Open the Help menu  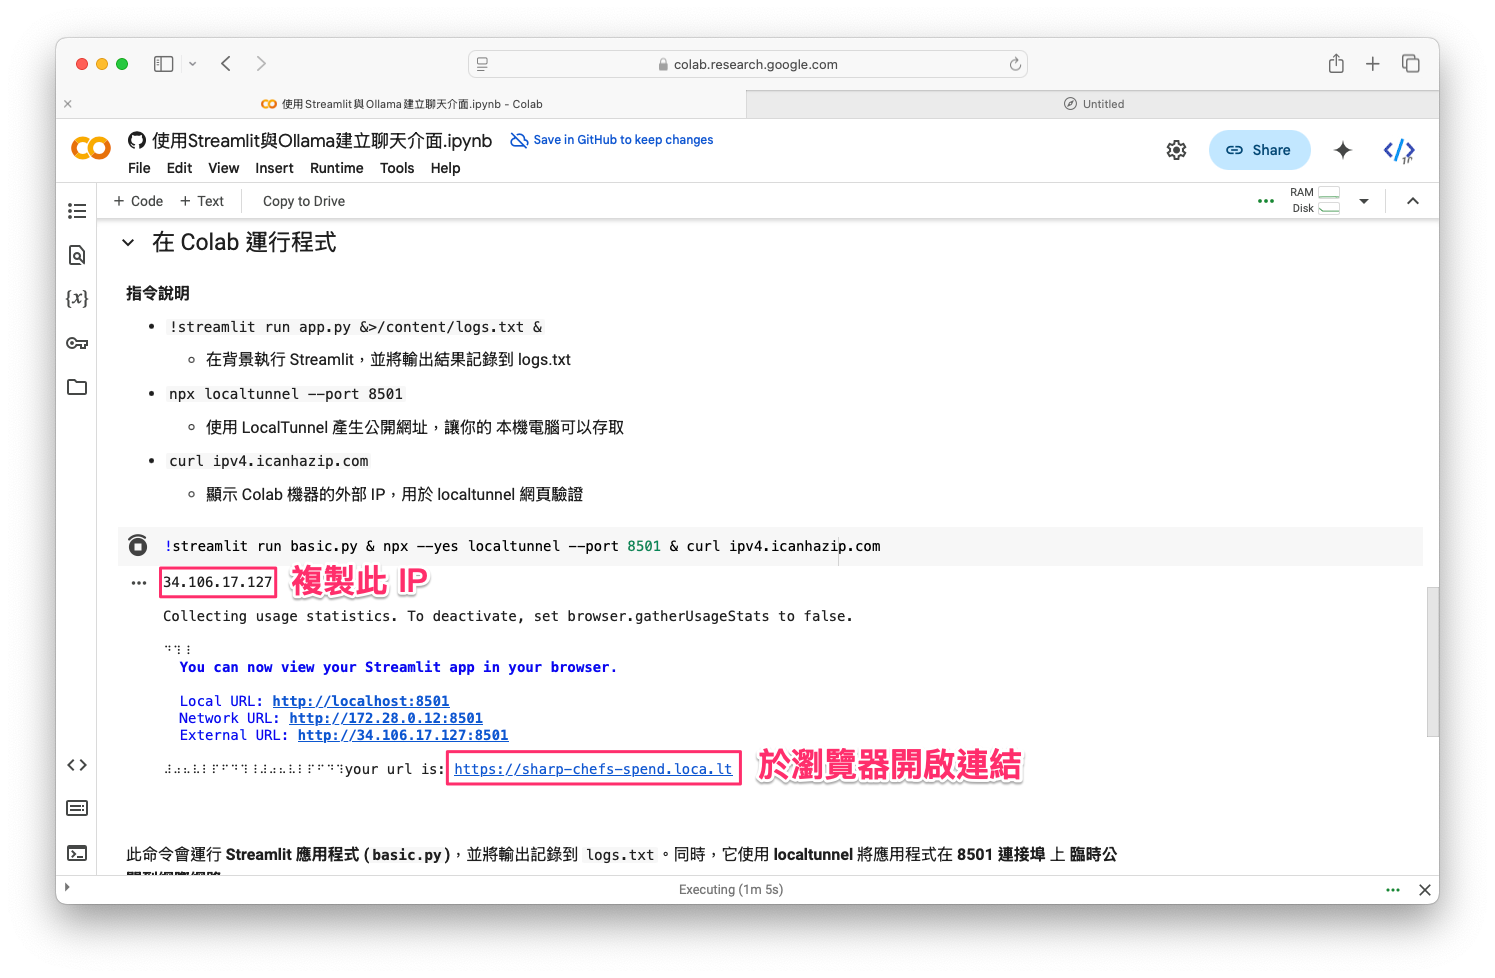(x=445, y=168)
